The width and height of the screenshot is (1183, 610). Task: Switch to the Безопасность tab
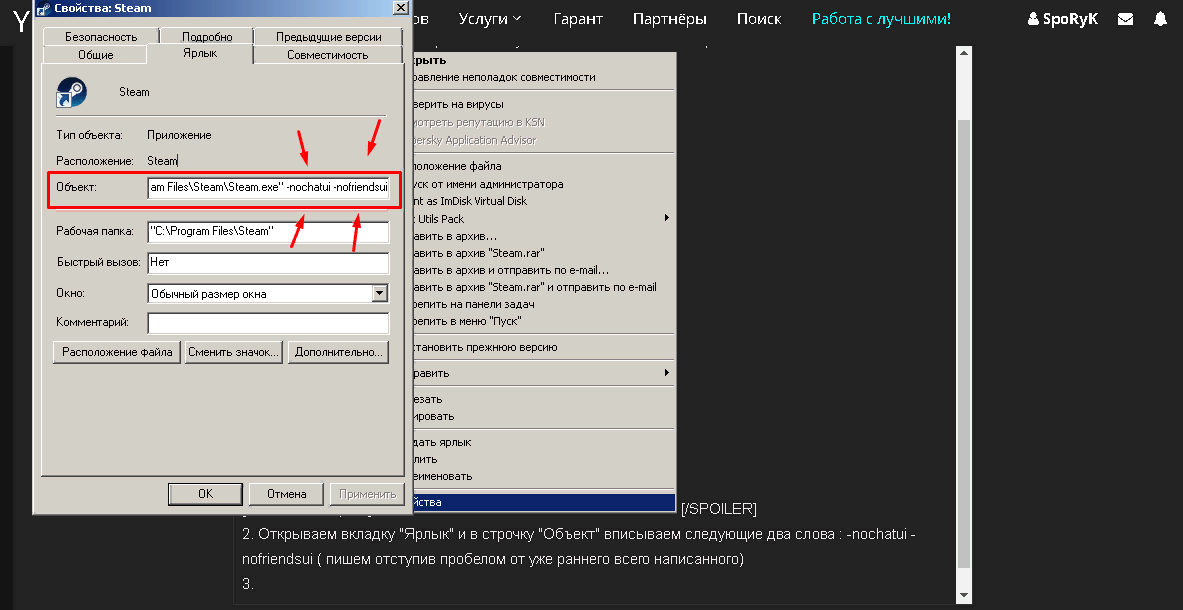click(x=101, y=36)
